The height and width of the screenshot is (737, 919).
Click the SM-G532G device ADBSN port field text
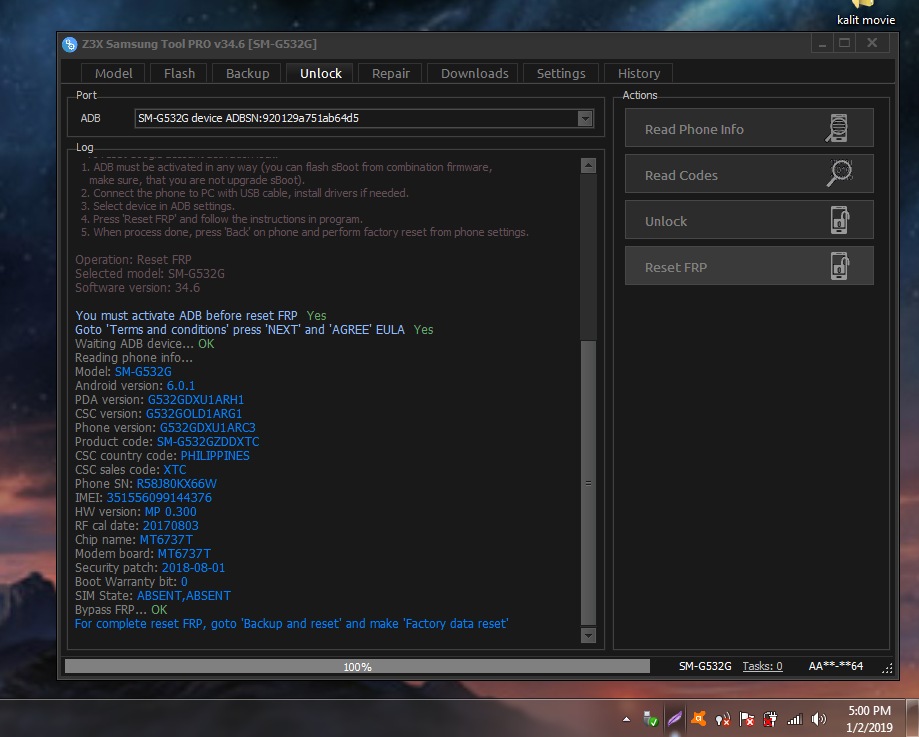248,118
